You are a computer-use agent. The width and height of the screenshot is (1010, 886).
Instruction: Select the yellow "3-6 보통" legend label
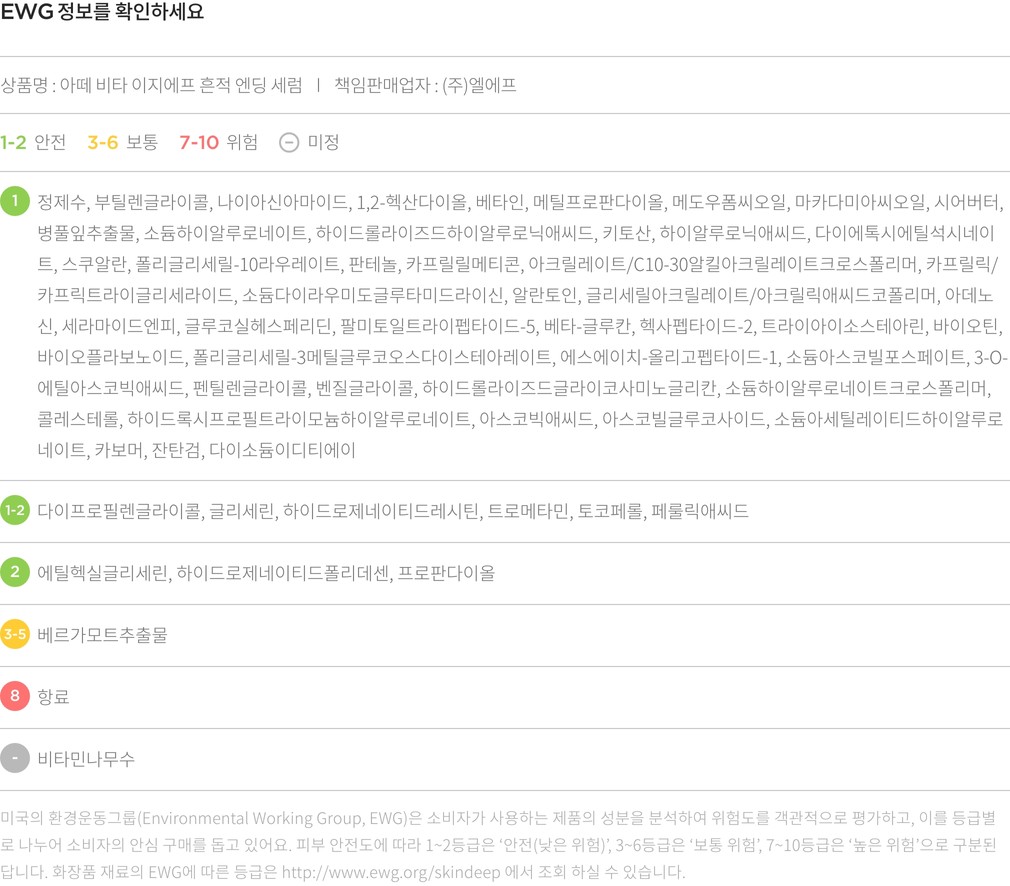tap(122, 142)
